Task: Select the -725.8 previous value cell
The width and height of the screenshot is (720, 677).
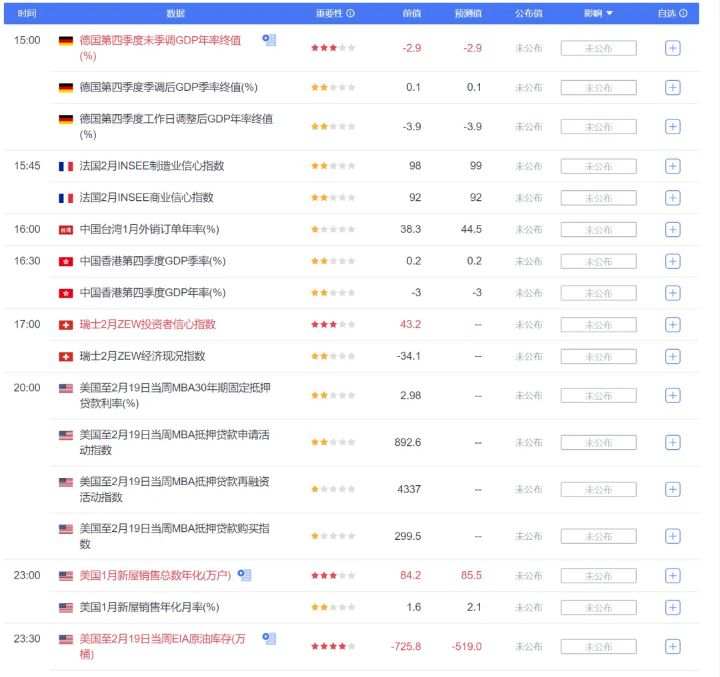Action: pyautogui.click(x=405, y=647)
